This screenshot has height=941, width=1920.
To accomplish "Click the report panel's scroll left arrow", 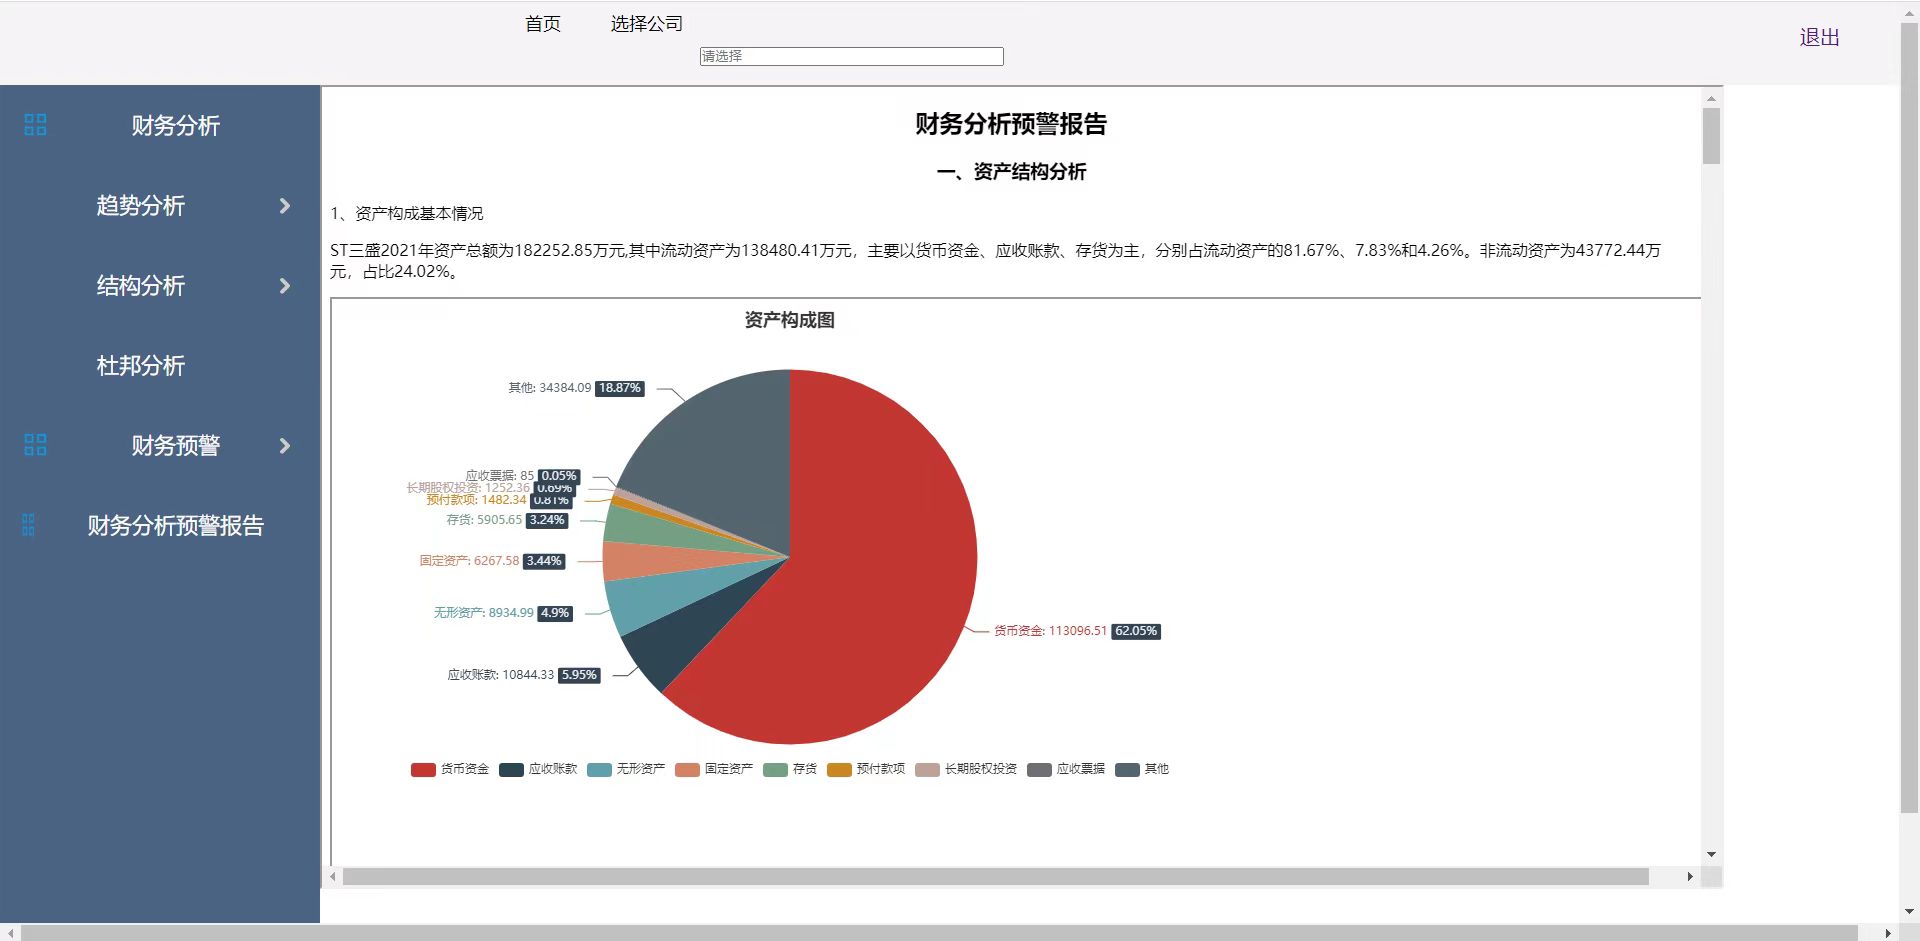I will (333, 877).
